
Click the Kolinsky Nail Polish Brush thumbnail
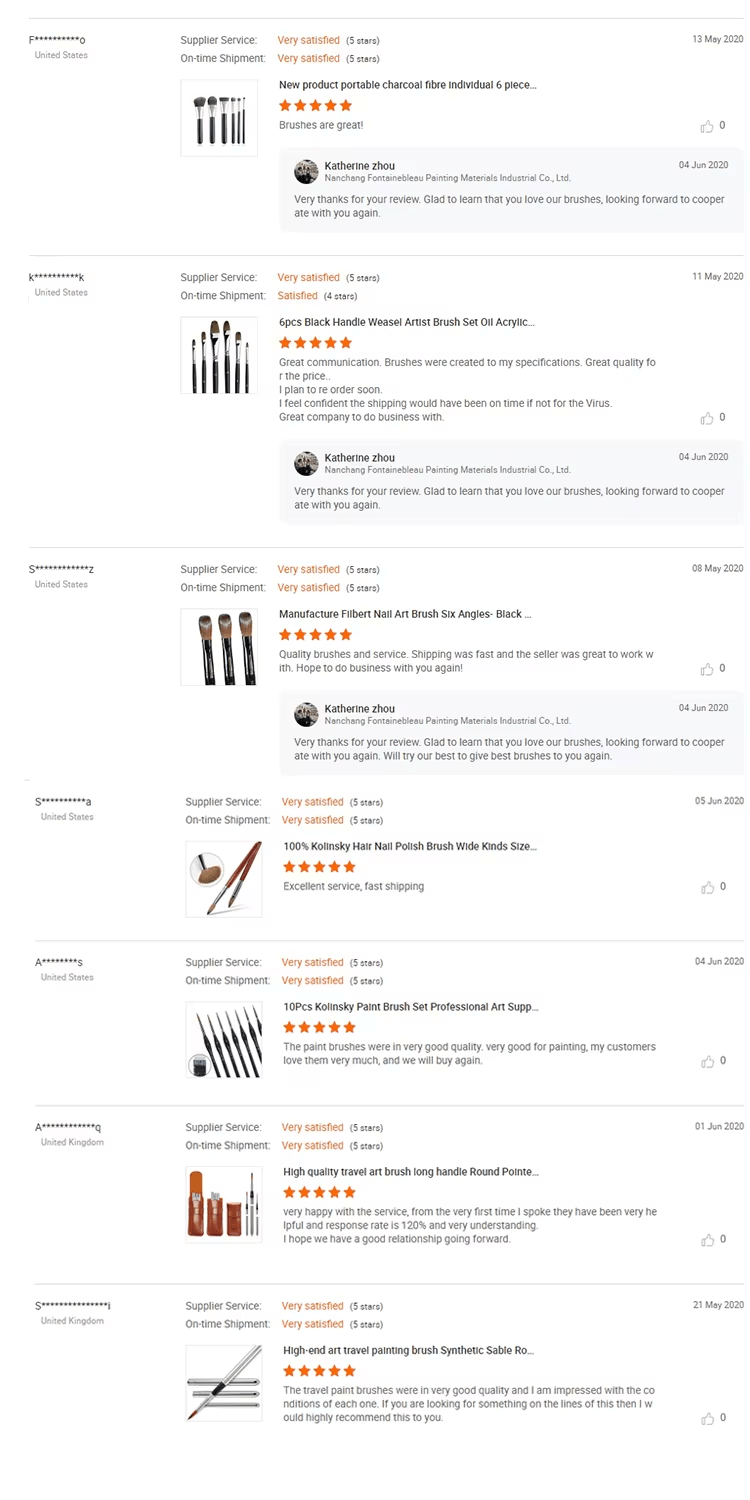tap(224, 879)
